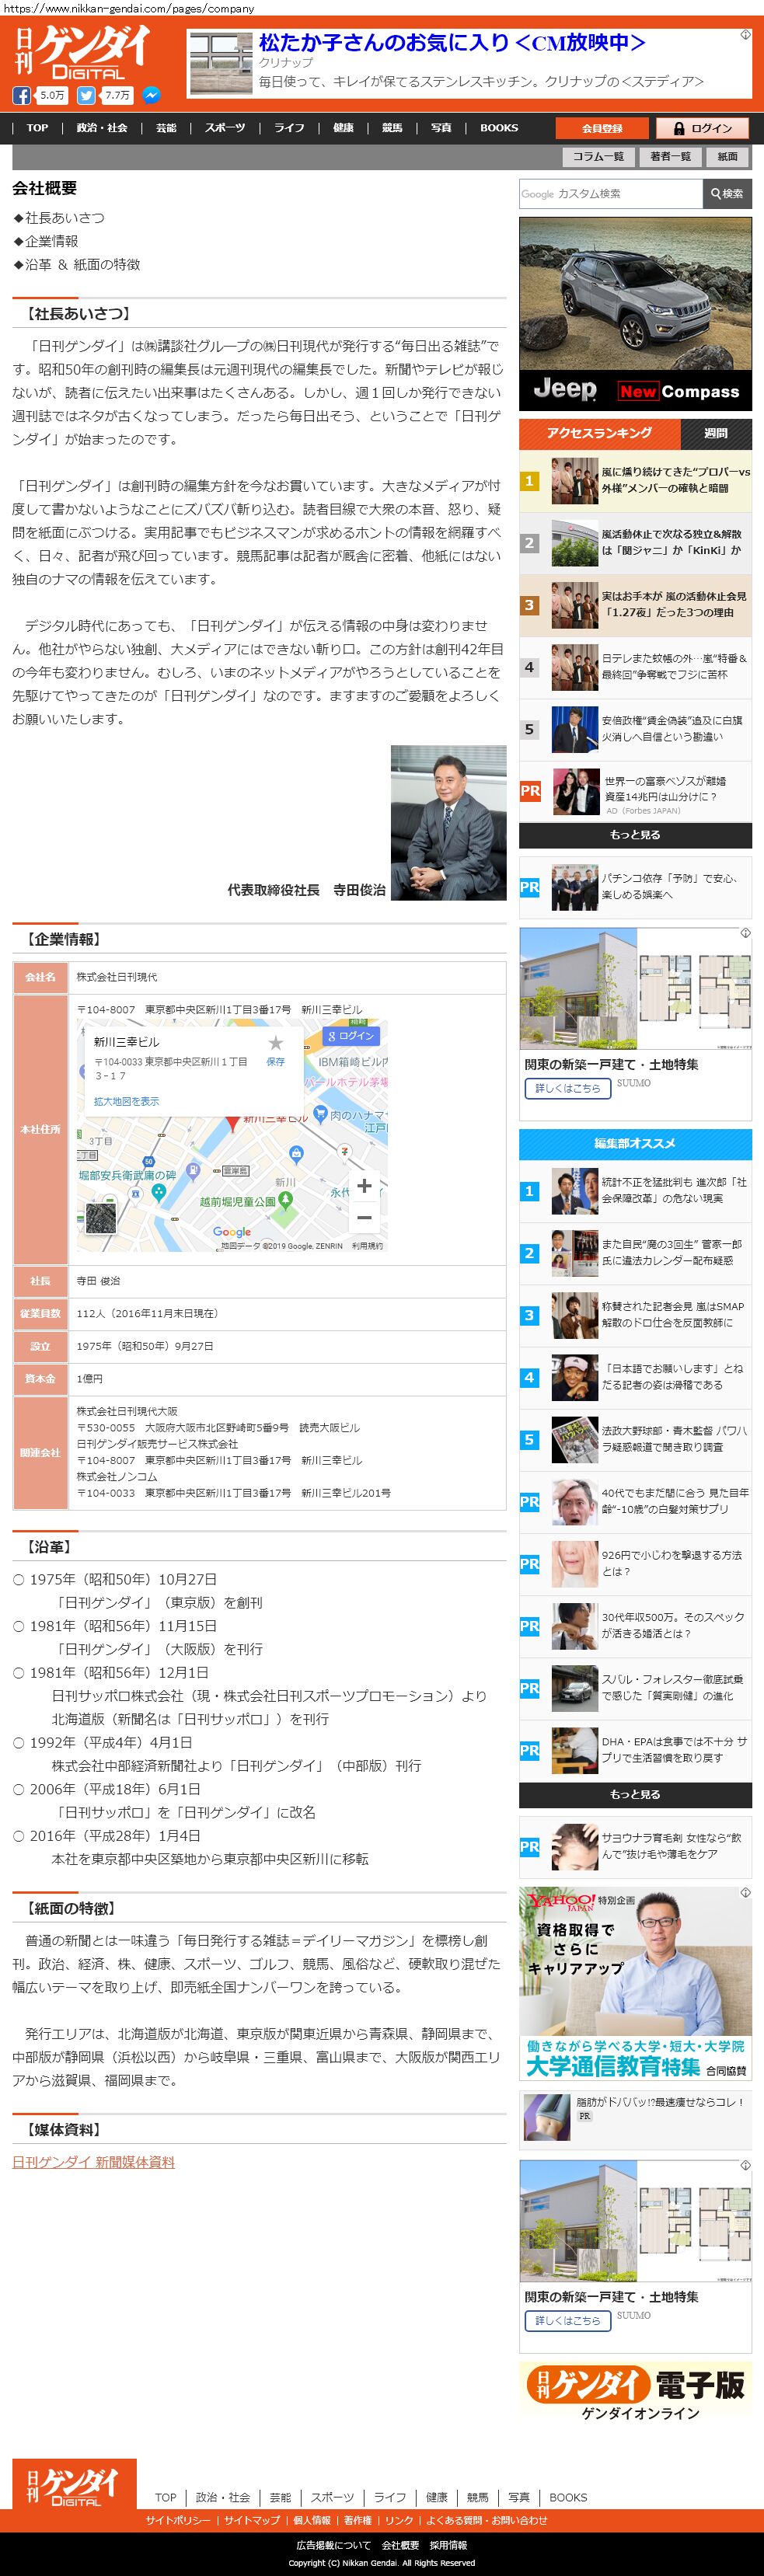Open PR article about 白髪対策サプリ
The height and width of the screenshot is (2576, 764).
coord(635,1501)
